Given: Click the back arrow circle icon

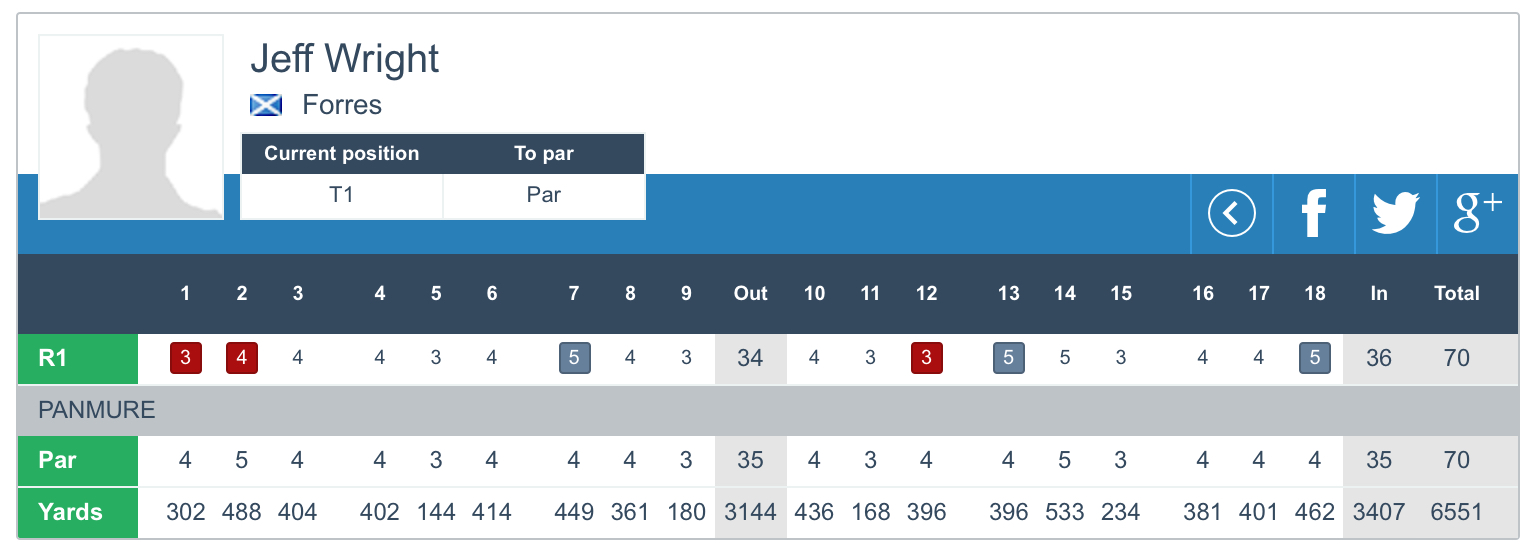Looking at the screenshot, I should [x=1231, y=213].
